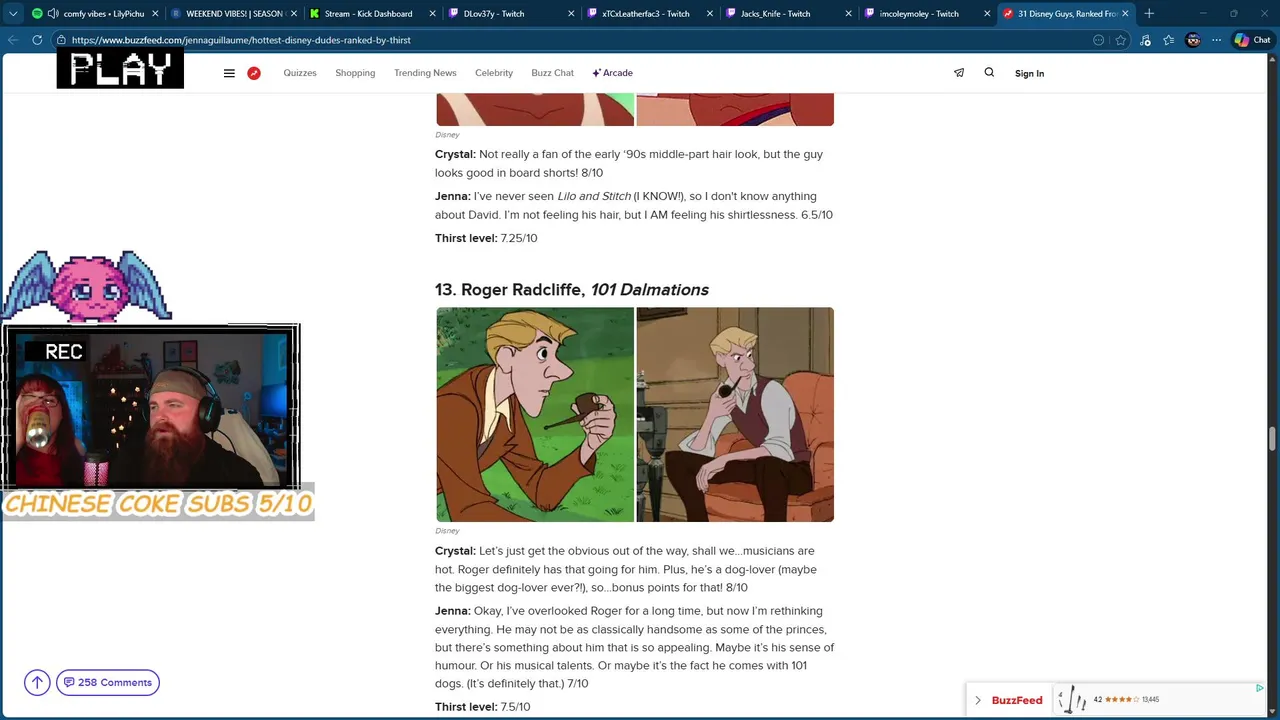Open the Quizzes nav link
Screen dimensions: 1280x720
click(x=300, y=73)
